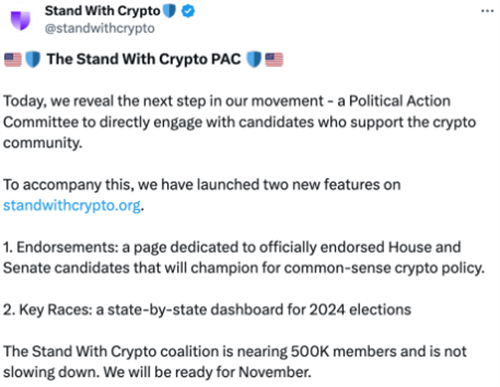Click the shield emoji after 'PAC'
The image size is (500, 387).
(254, 60)
